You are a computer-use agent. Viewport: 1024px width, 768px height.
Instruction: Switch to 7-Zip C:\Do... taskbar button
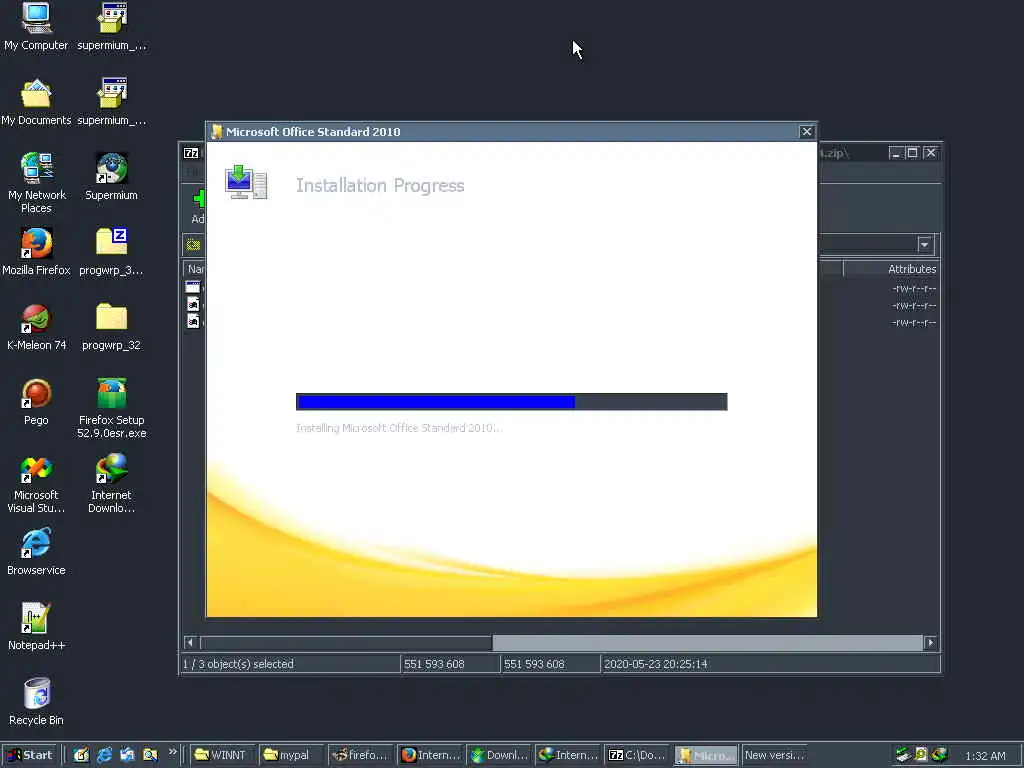click(x=637, y=755)
